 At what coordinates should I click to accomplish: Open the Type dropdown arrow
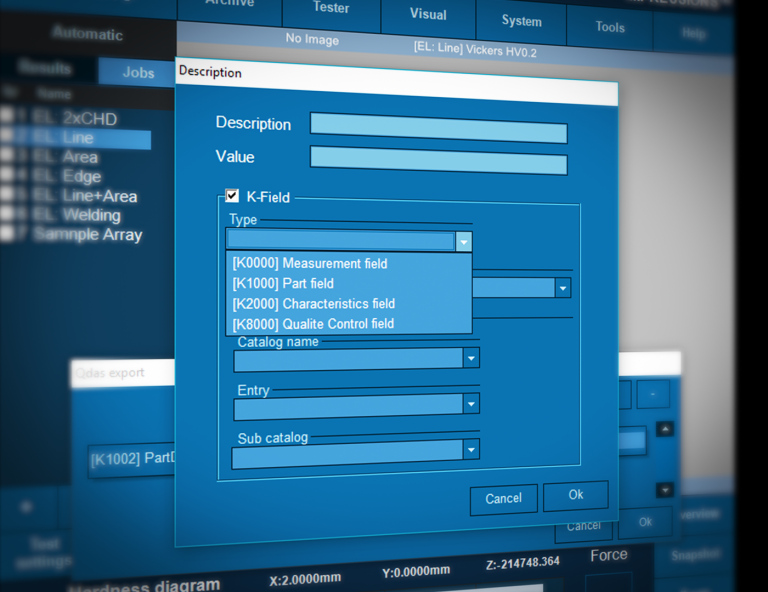(x=464, y=242)
